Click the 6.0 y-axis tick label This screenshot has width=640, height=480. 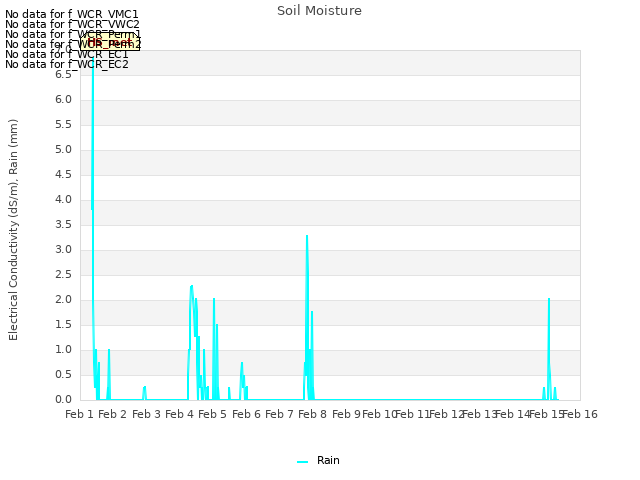click(63, 100)
